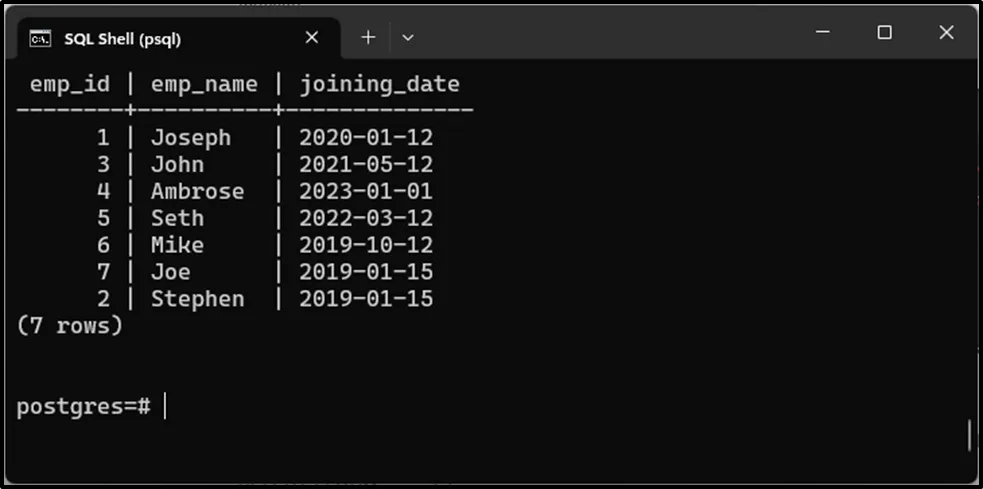
Task: Expand the new tab profile dropdown chevron
Action: (x=408, y=37)
